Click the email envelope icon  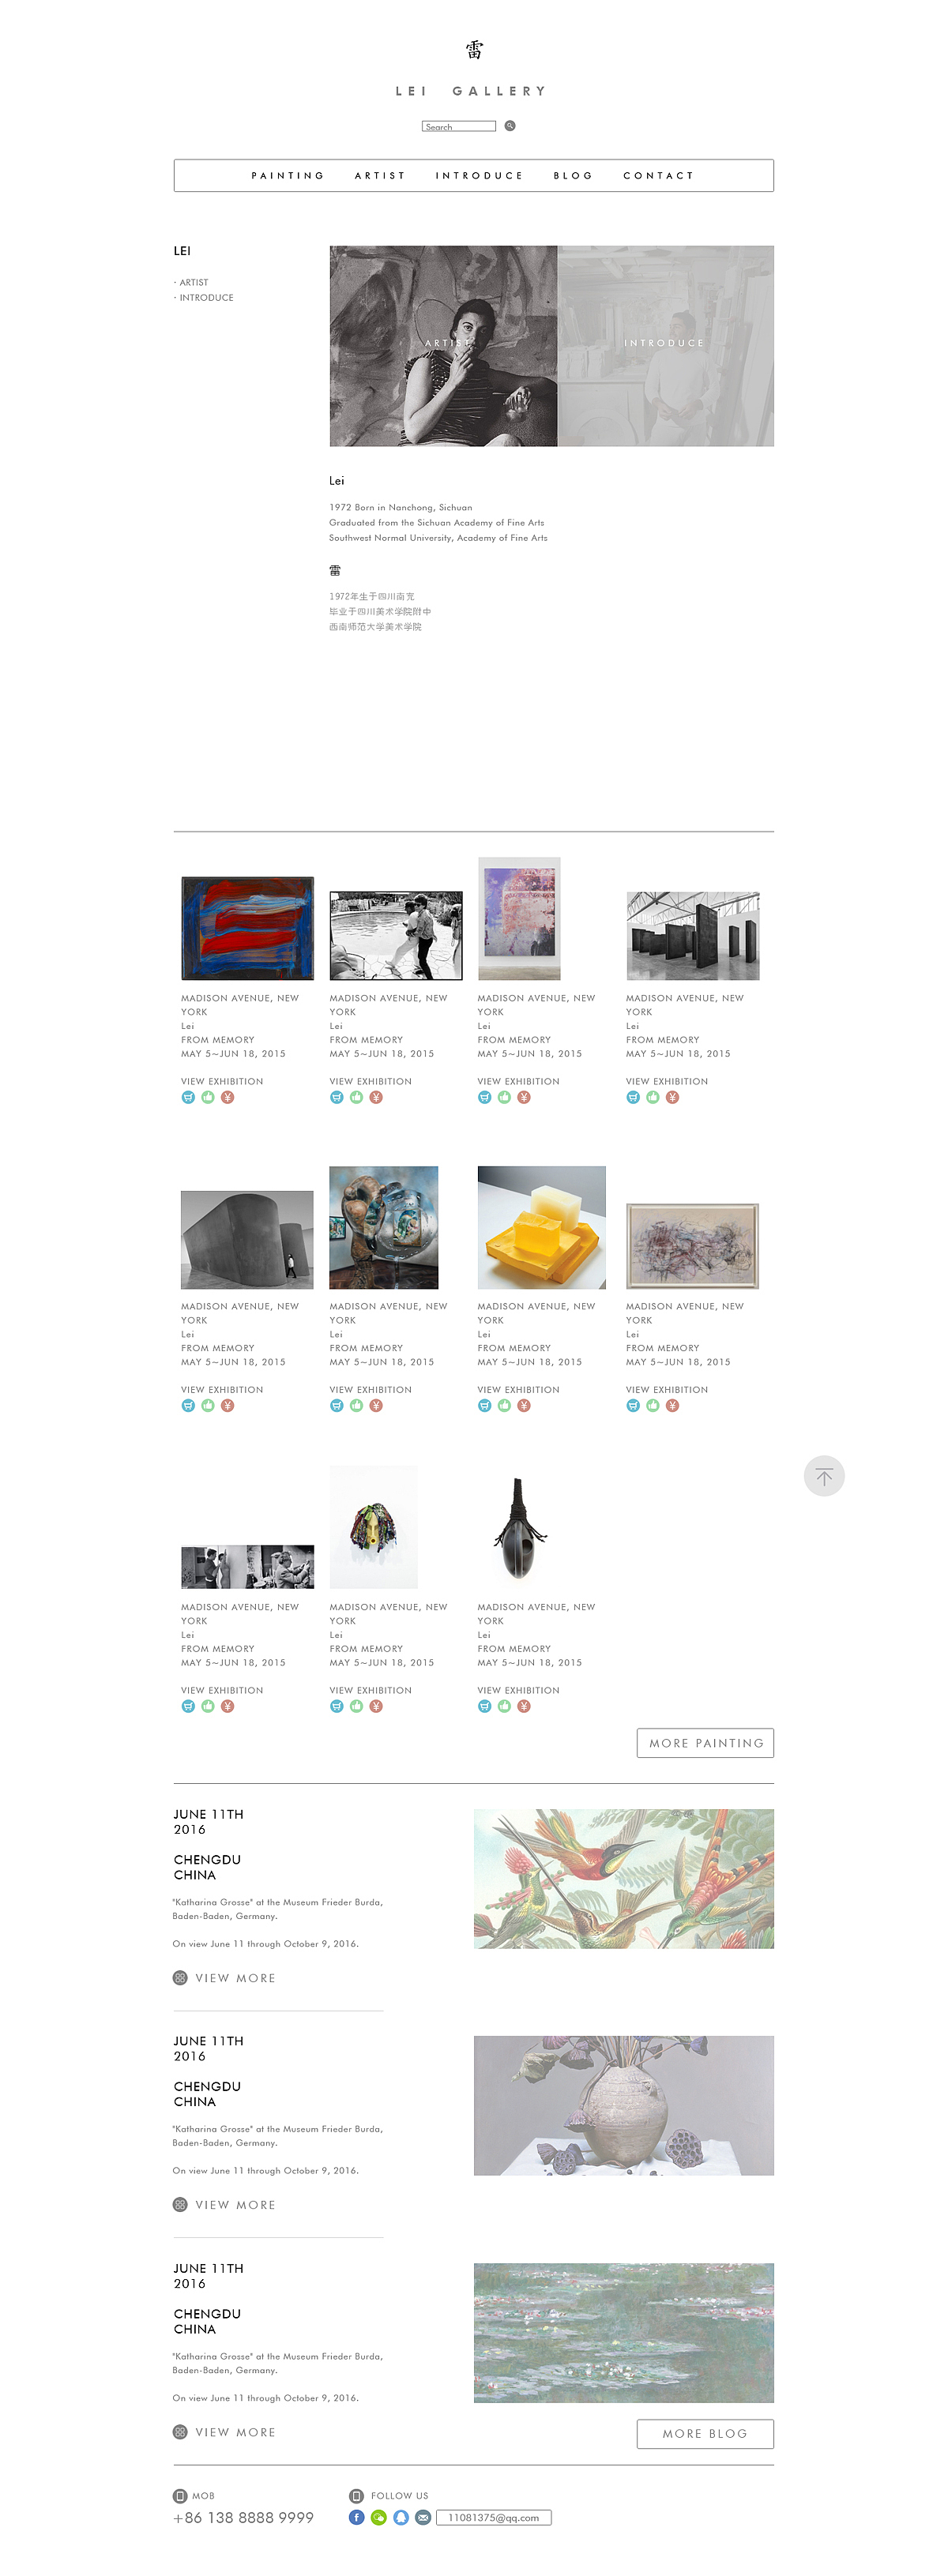point(423,2517)
